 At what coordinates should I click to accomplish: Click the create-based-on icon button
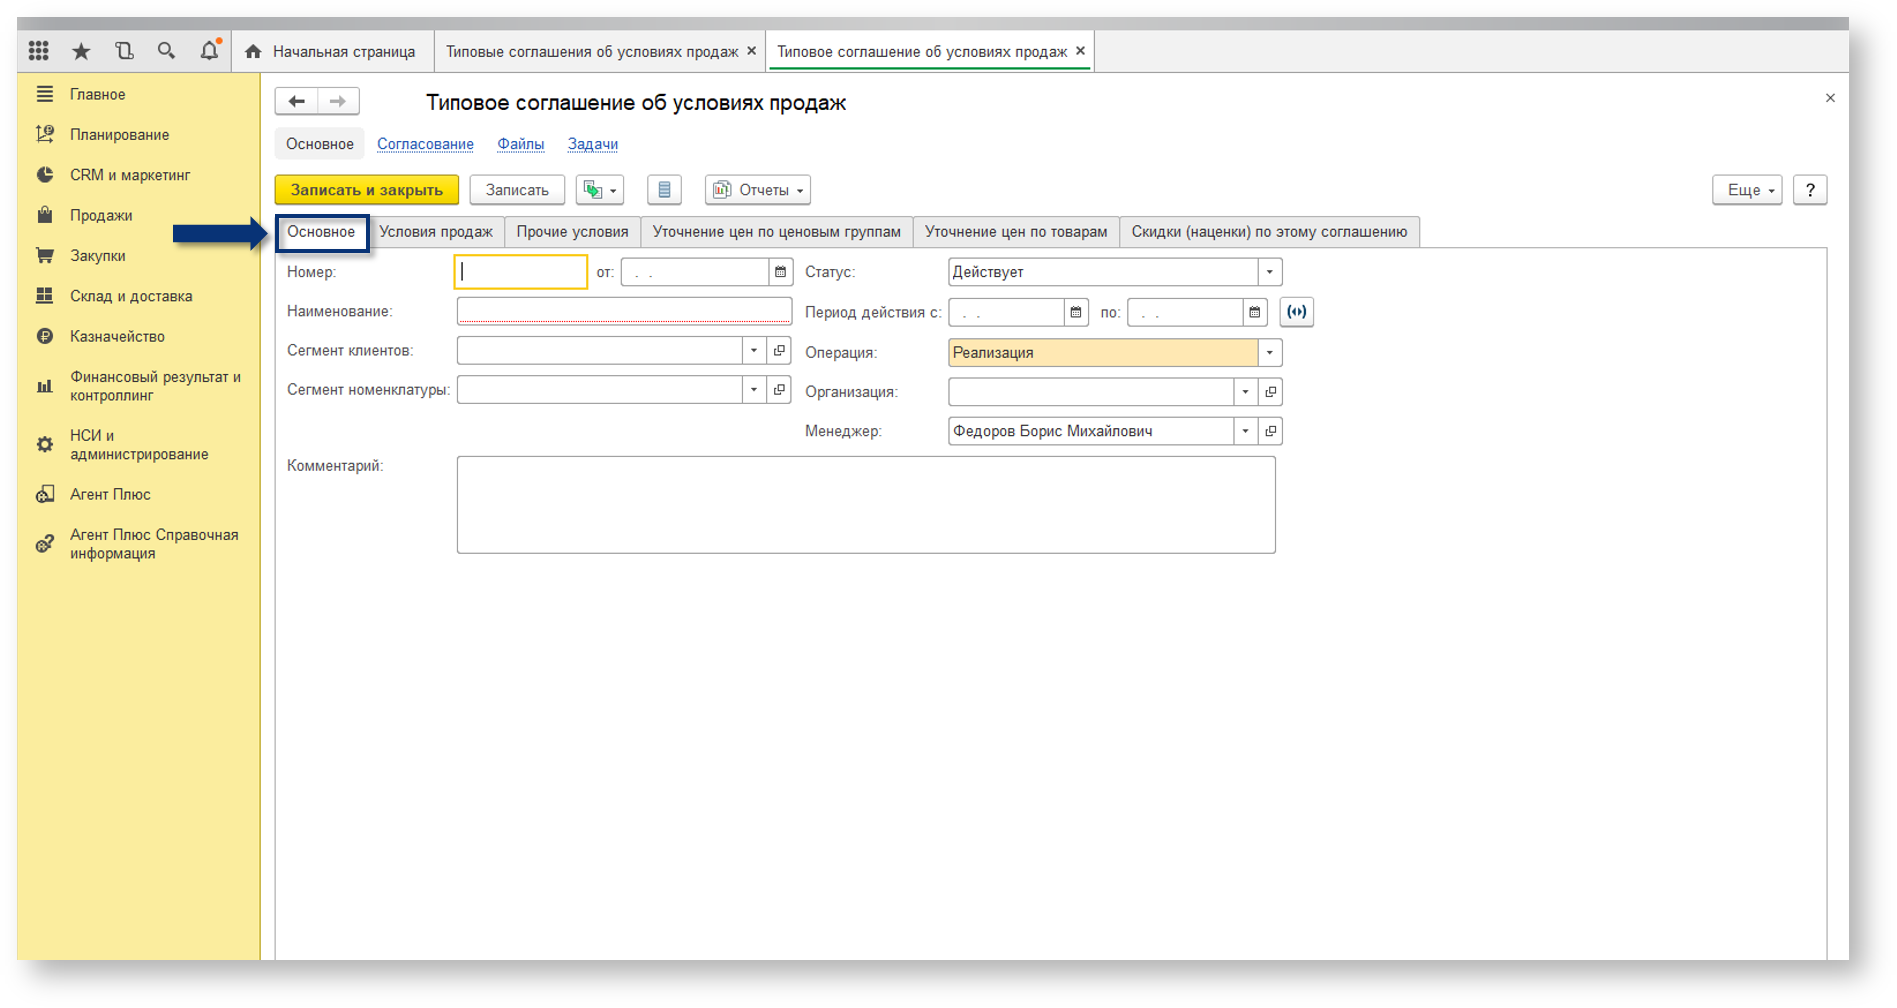coord(600,190)
